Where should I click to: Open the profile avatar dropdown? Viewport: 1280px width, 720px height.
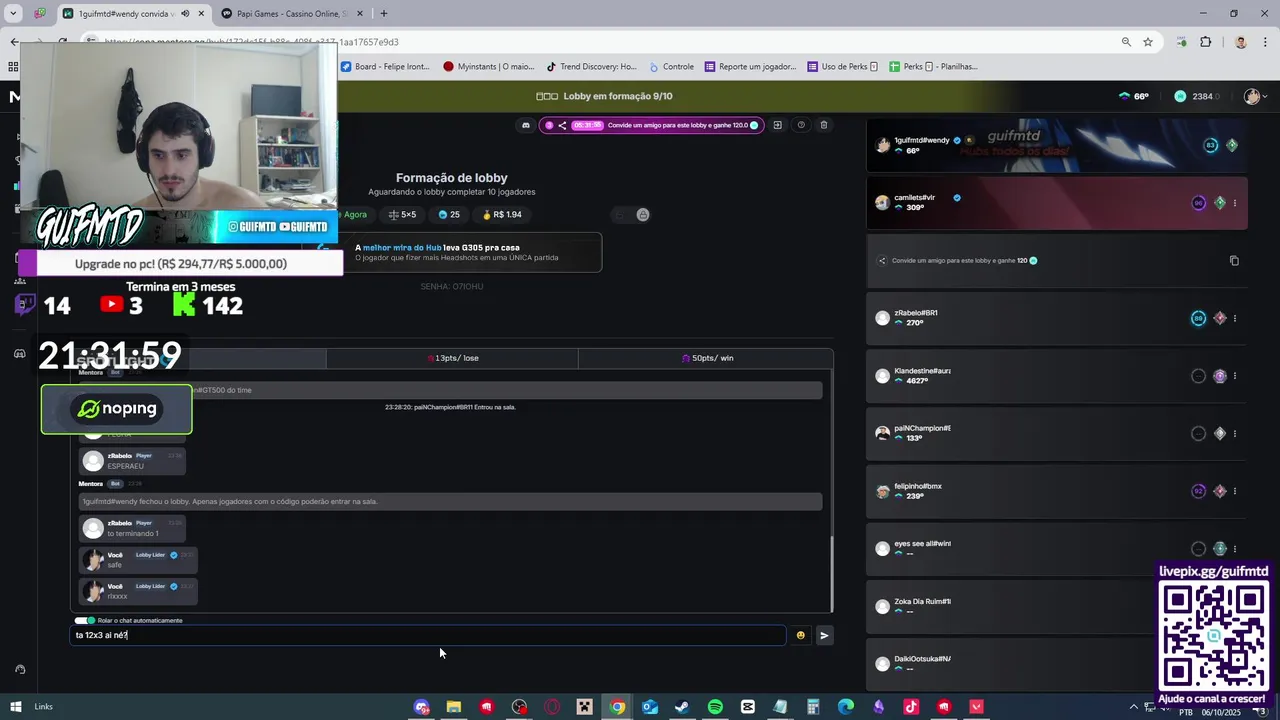(1254, 96)
